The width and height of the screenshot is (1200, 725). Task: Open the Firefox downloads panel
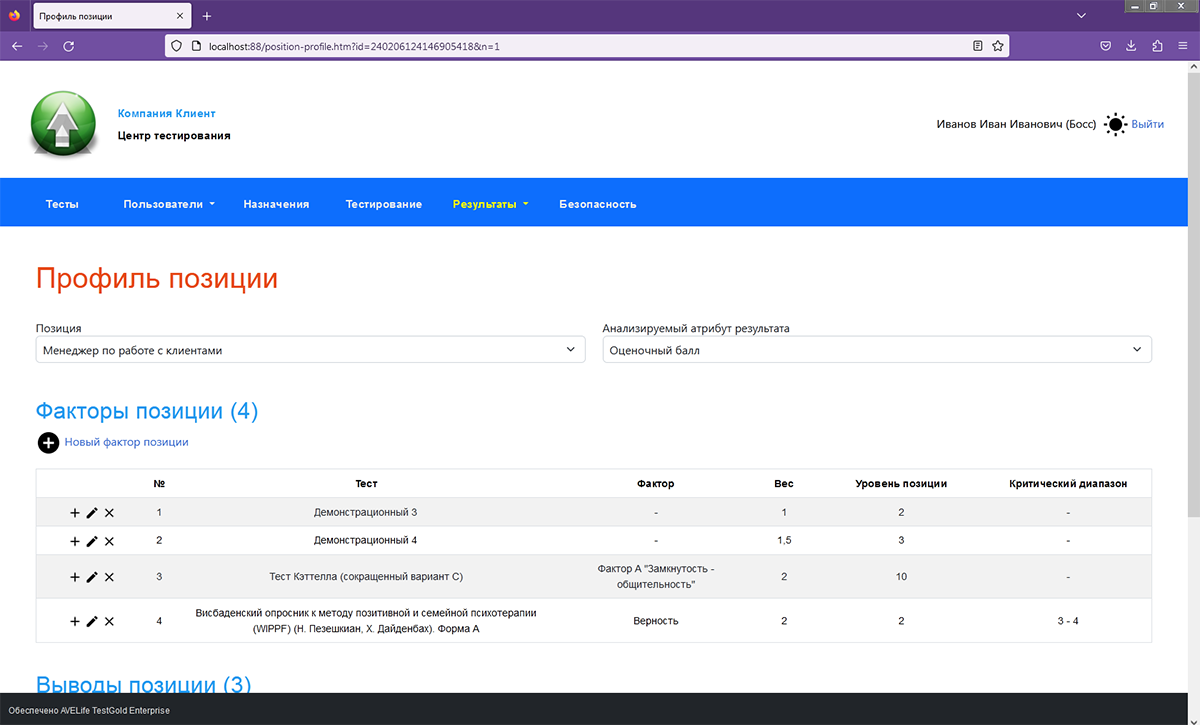pos(1131,46)
